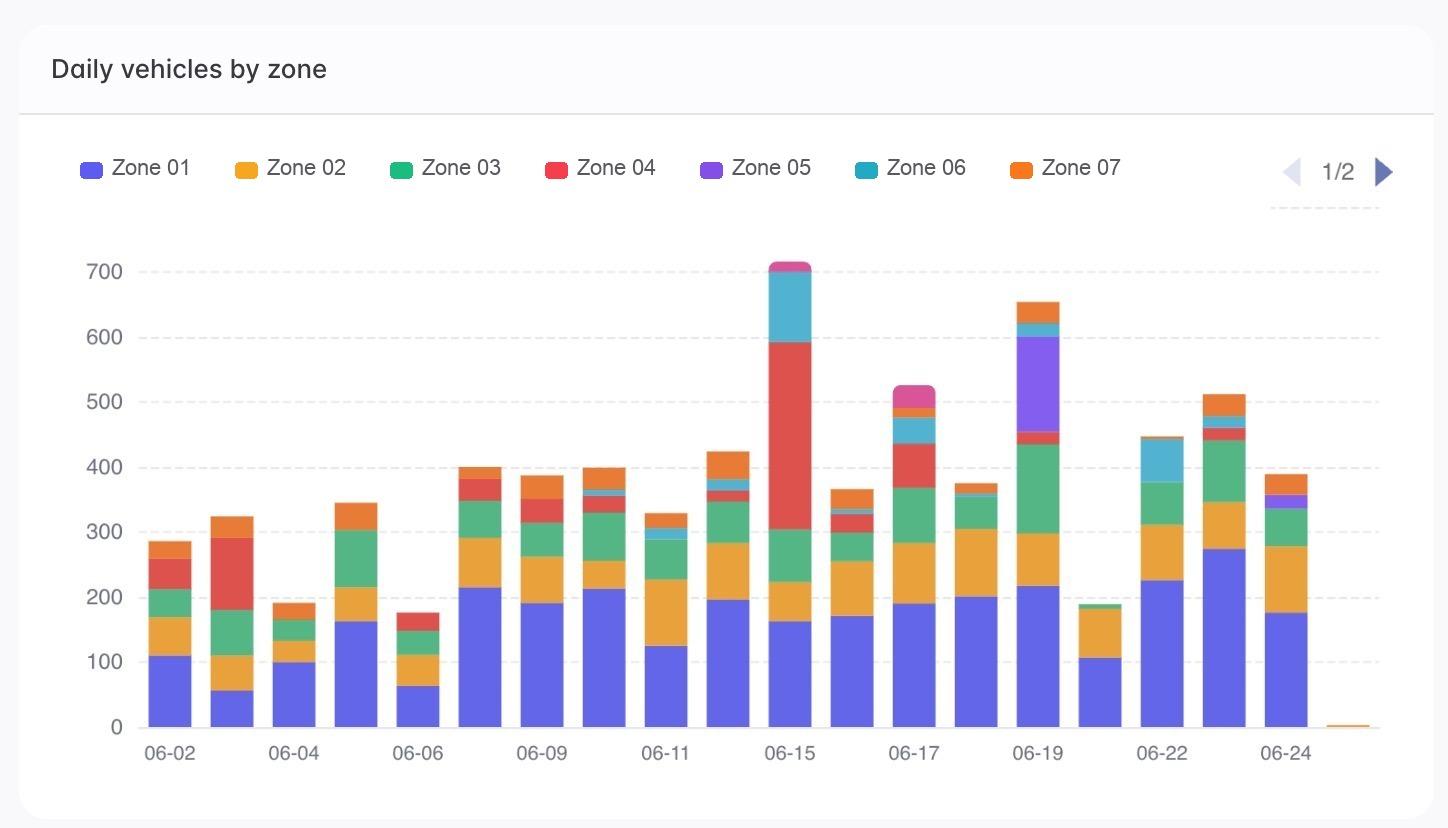Select the tall red Zone 04 segment on 06-15
Screen dimensions: 1448x828
click(790, 436)
